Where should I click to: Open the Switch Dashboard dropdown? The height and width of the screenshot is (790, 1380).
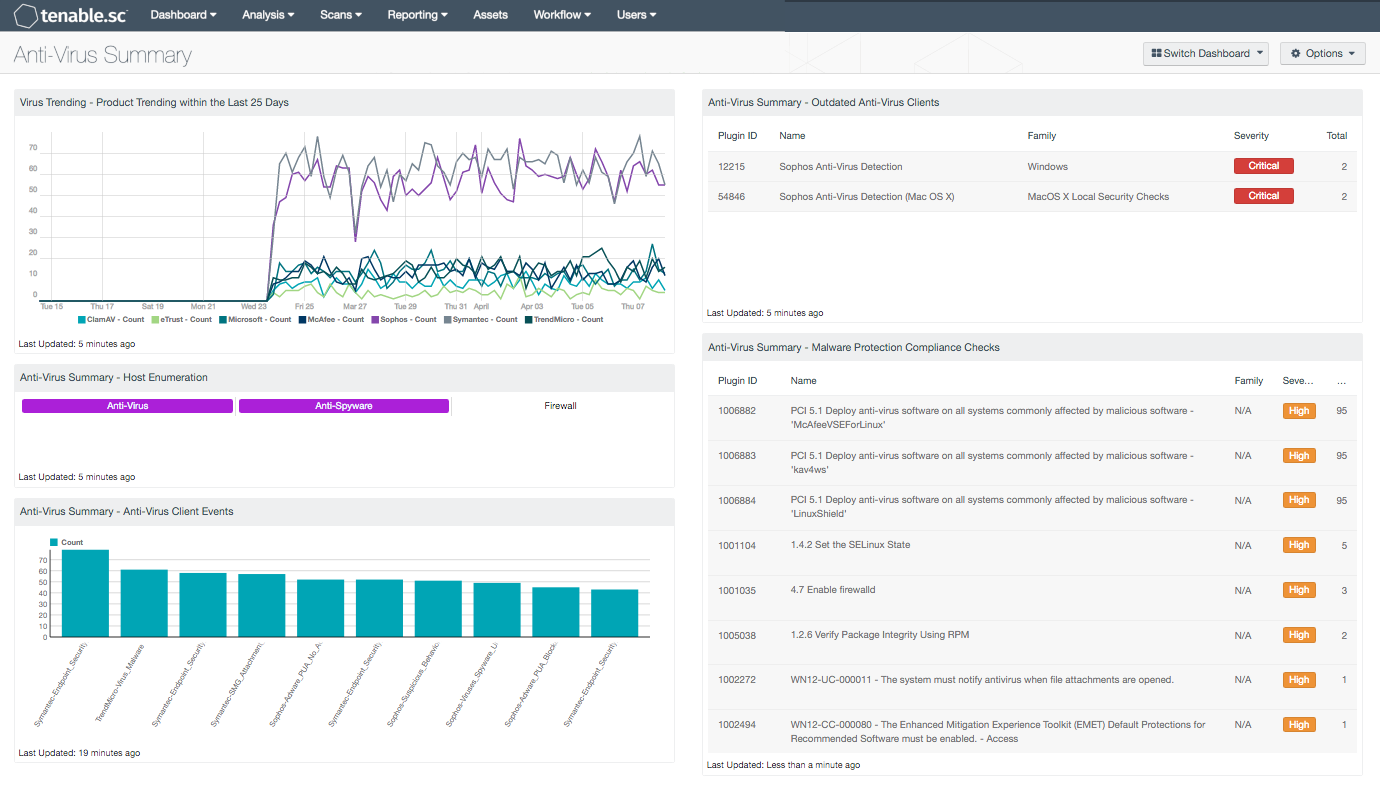click(x=1205, y=54)
